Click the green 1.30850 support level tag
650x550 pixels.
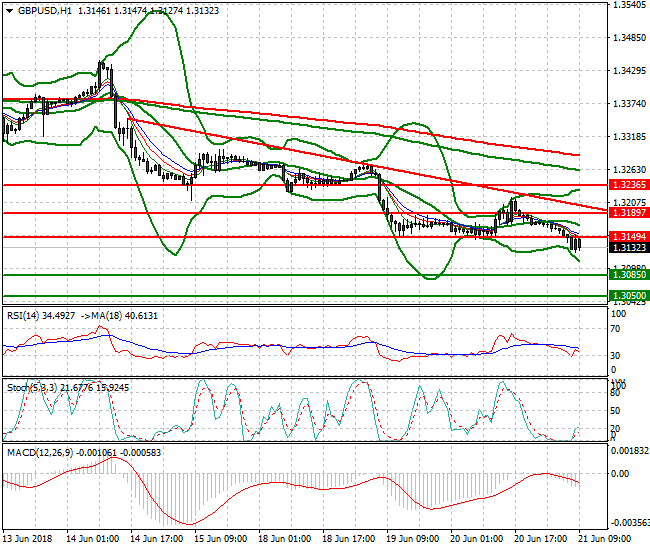(x=629, y=274)
